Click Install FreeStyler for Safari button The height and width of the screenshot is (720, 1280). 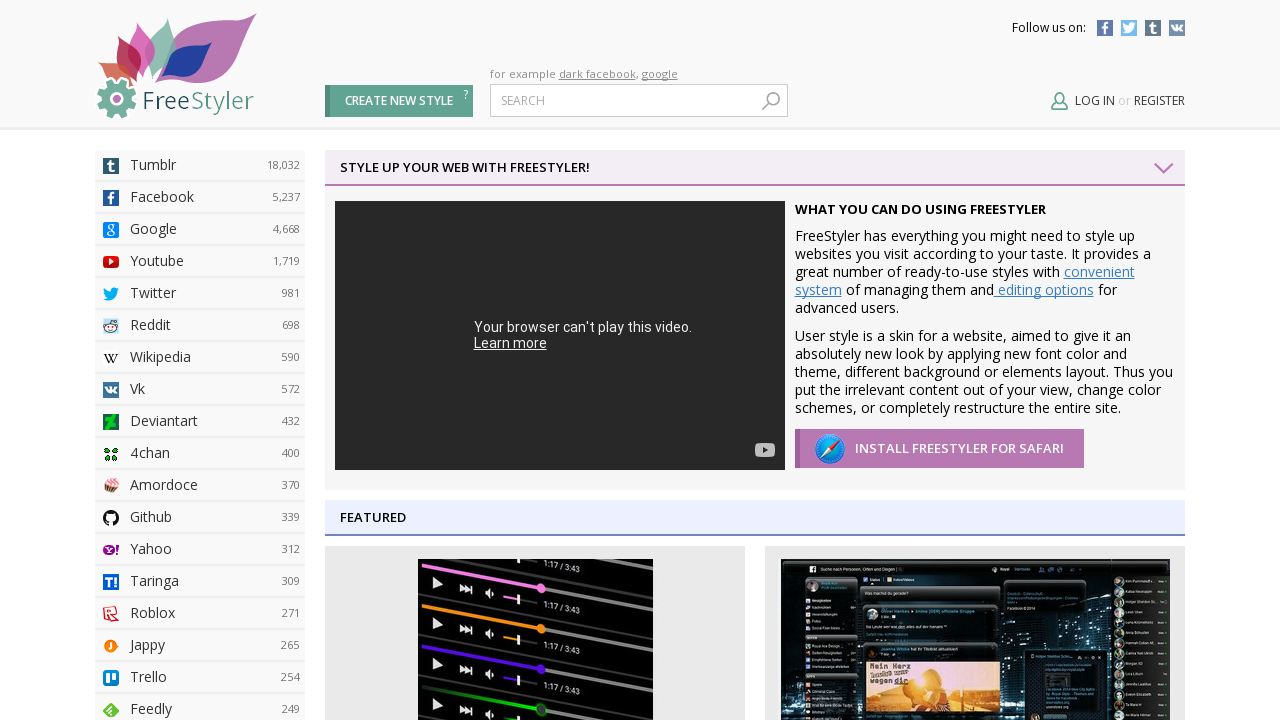[x=939, y=449]
